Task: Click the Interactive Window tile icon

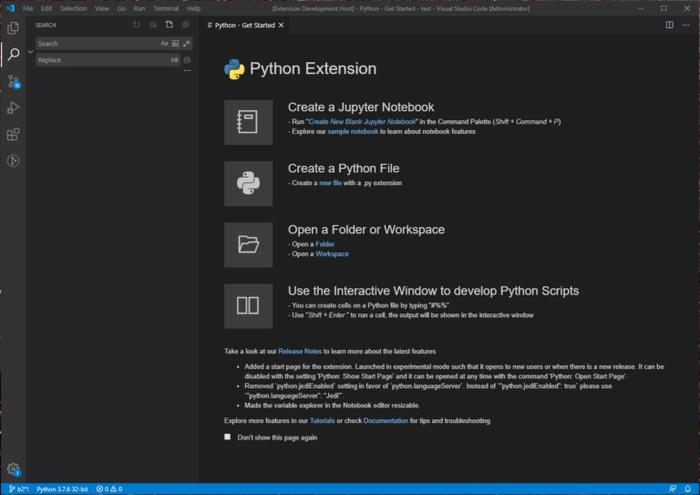Action: (x=248, y=306)
